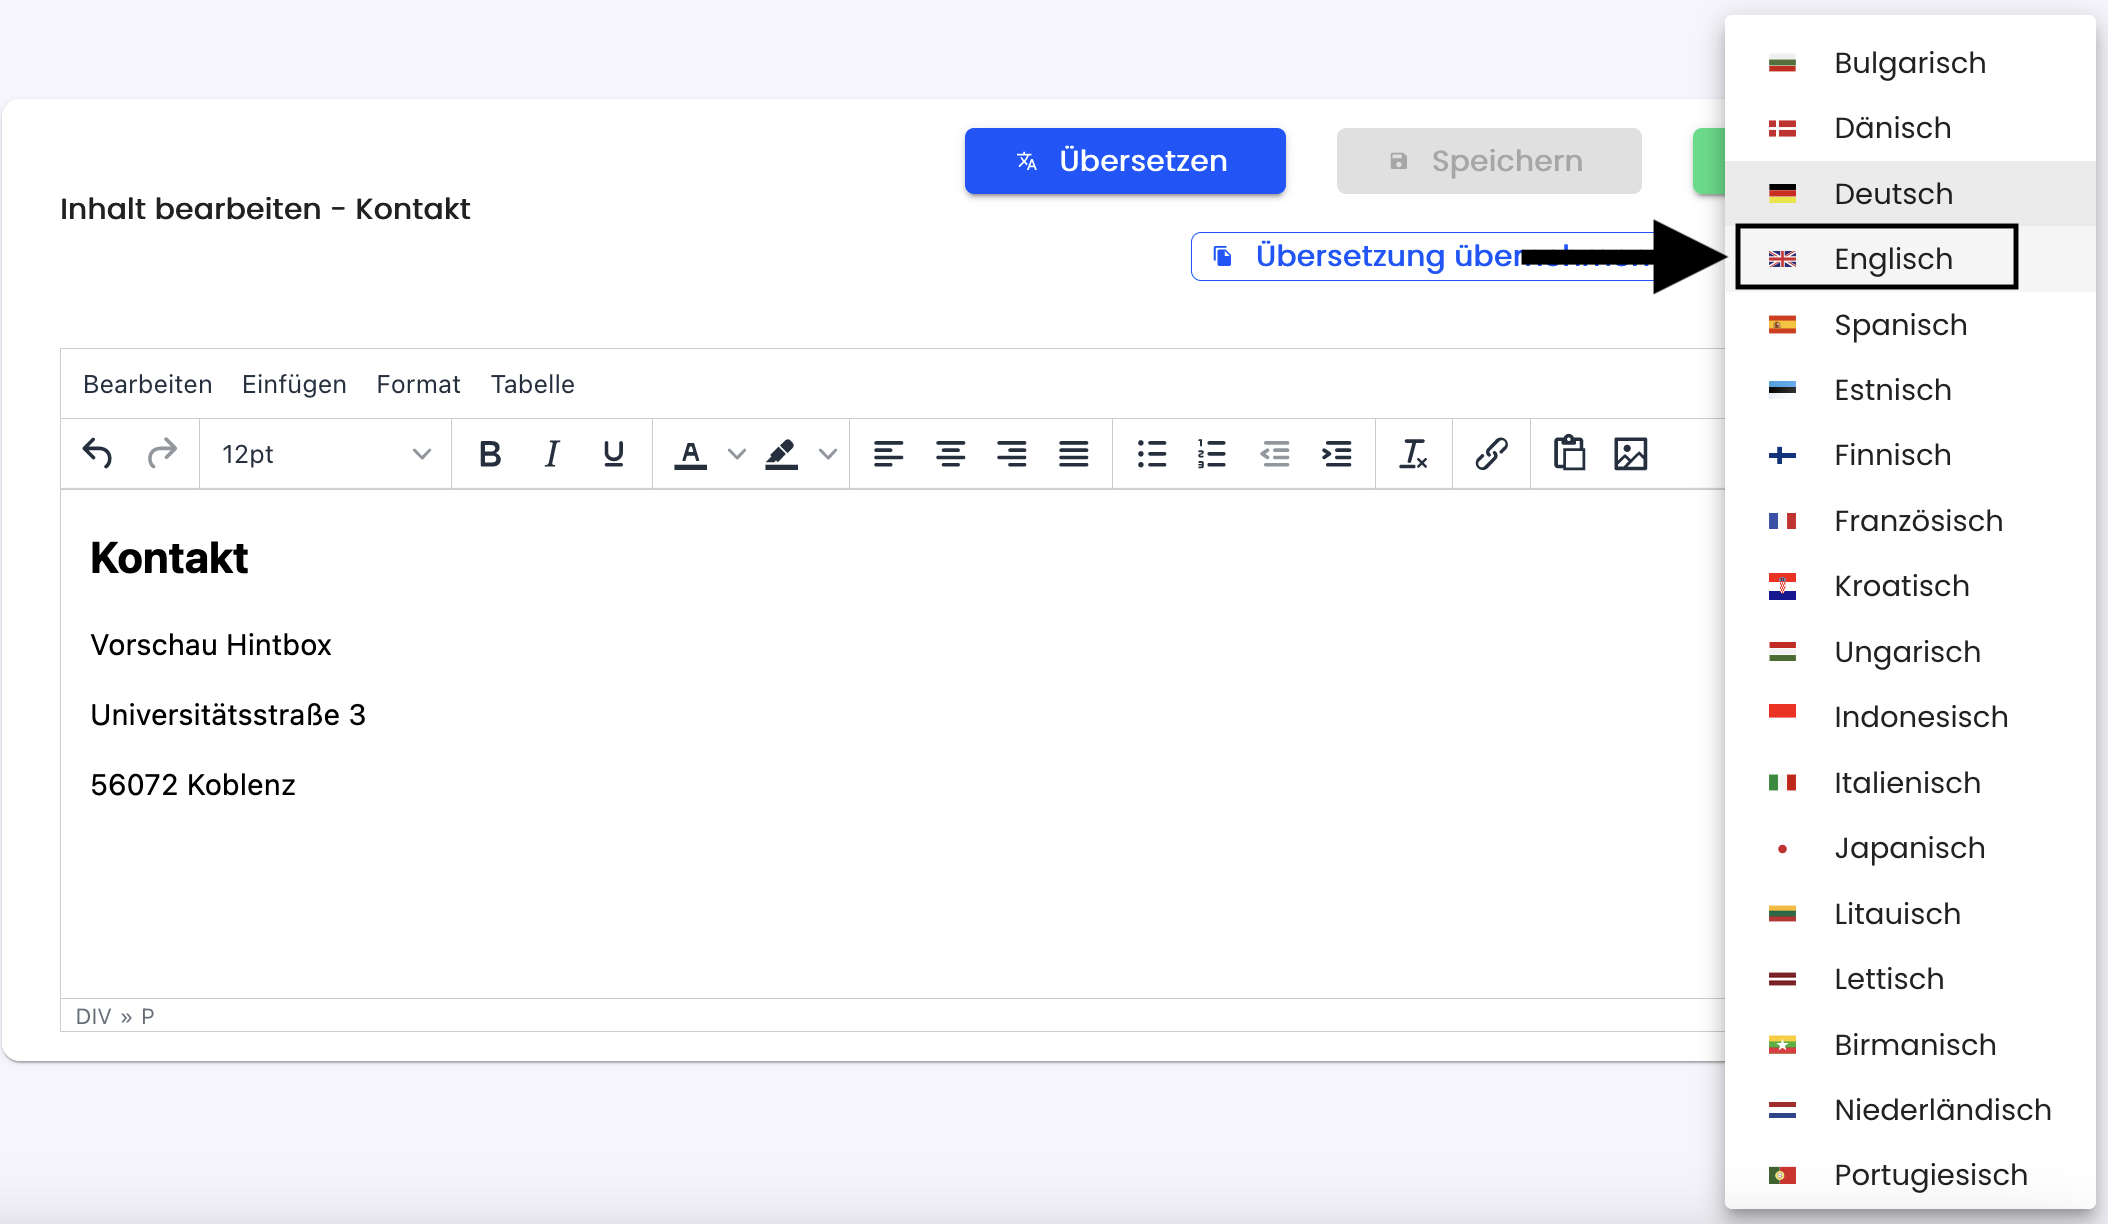This screenshot has width=2108, height=1224.
Task: Choose Kroatisch as language
Action: coord(1910,586)
